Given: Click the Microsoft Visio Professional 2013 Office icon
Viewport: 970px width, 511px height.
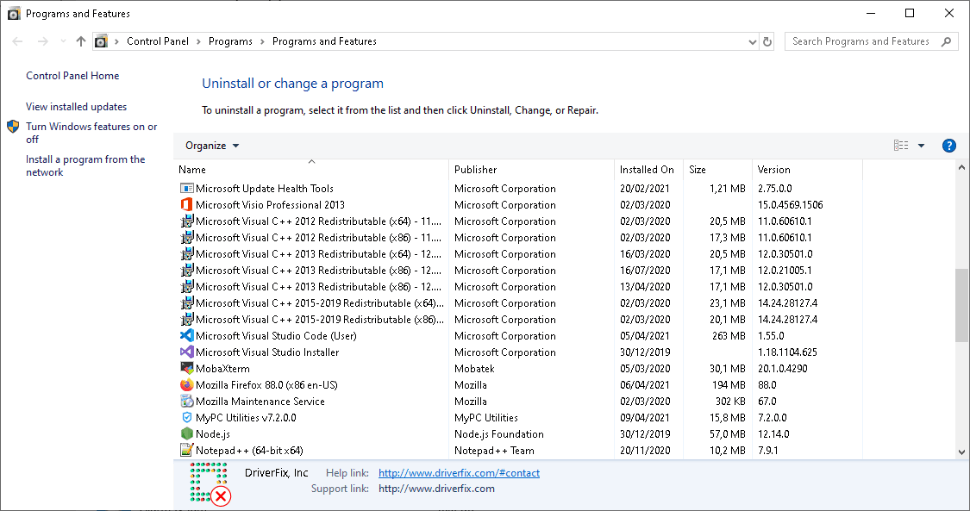Looking at the screenshot, I should (x=186, y=205).
